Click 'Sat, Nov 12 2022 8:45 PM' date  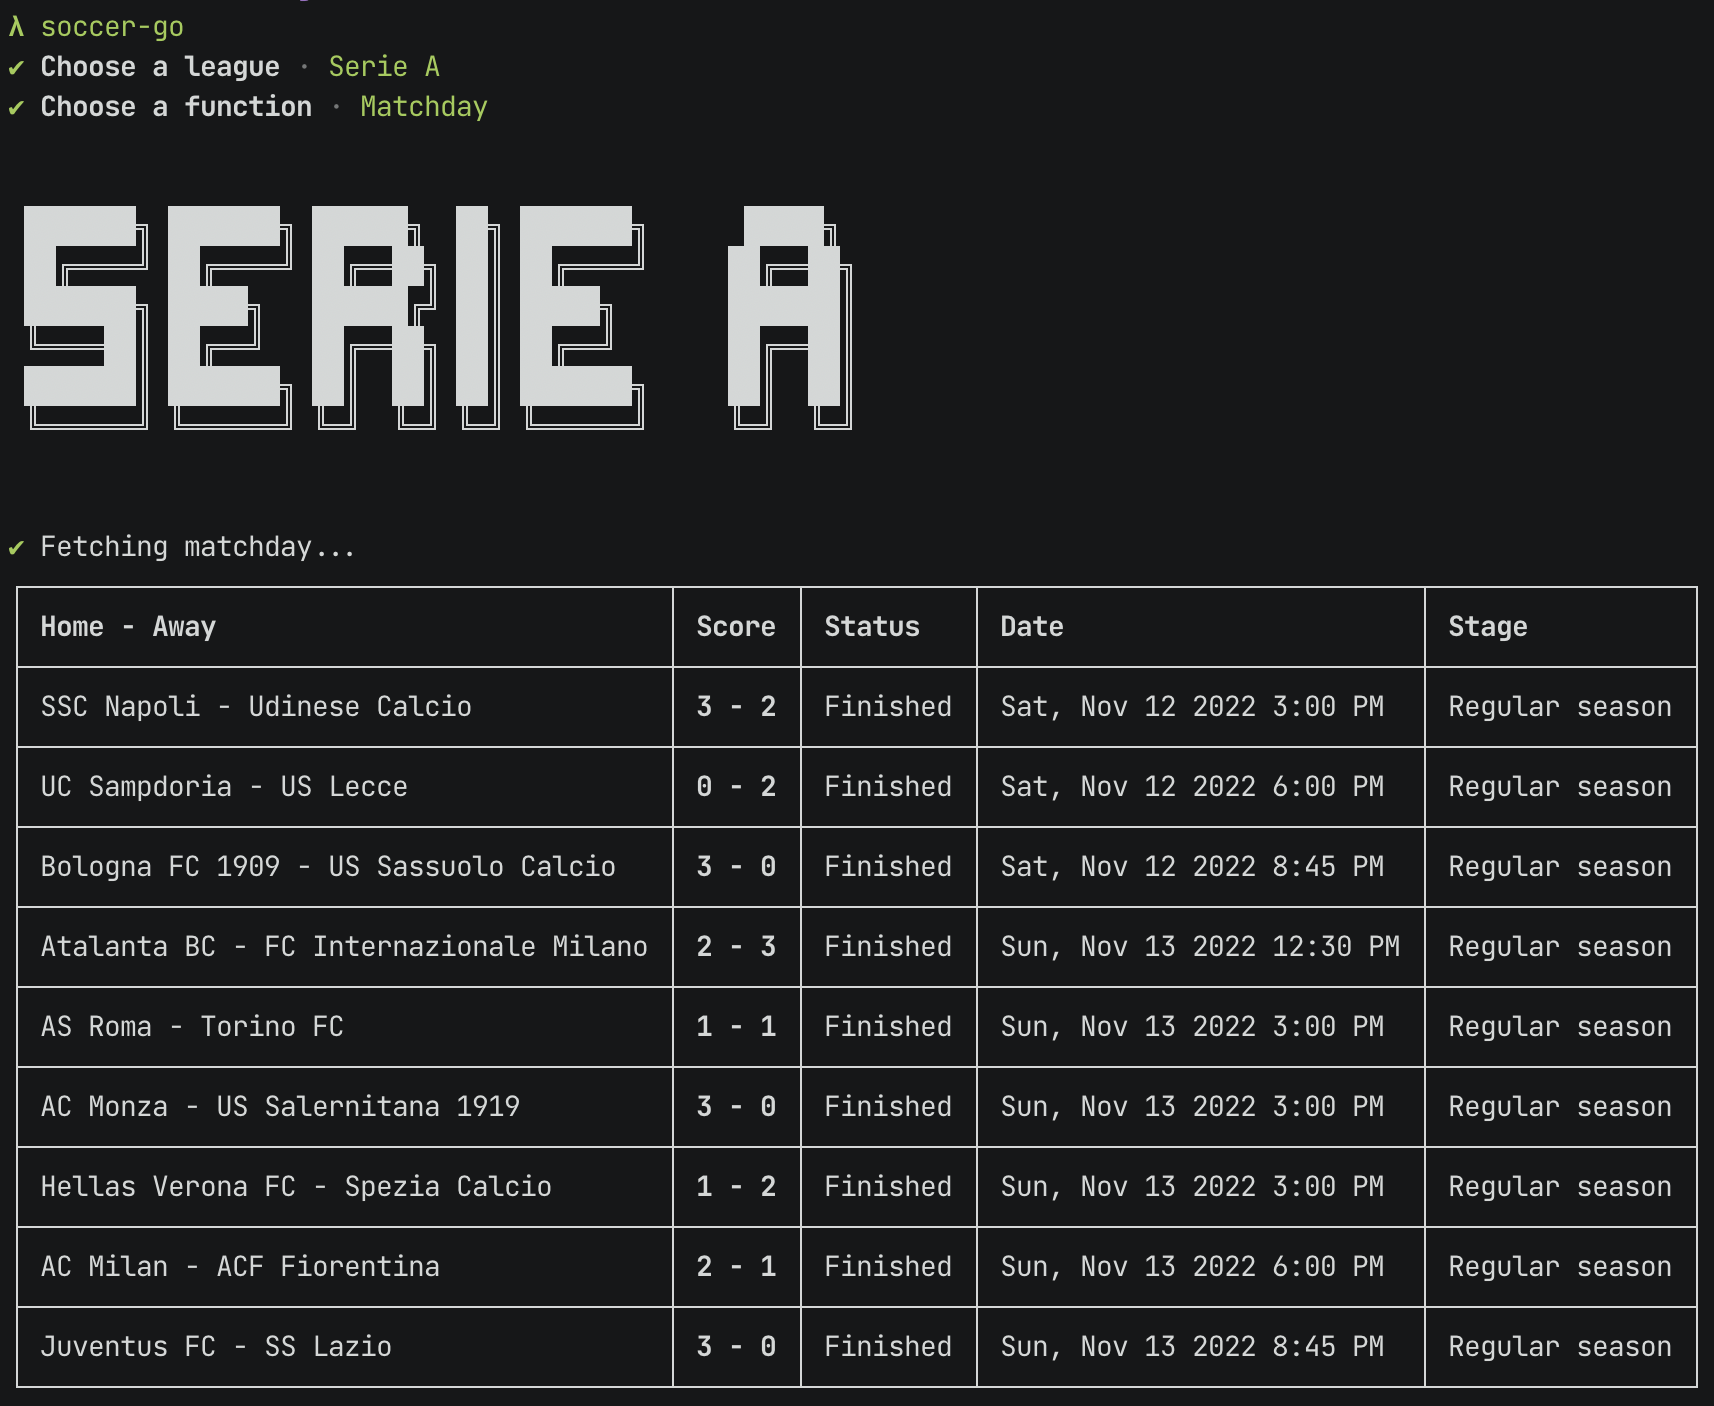tap(1192, 867)
